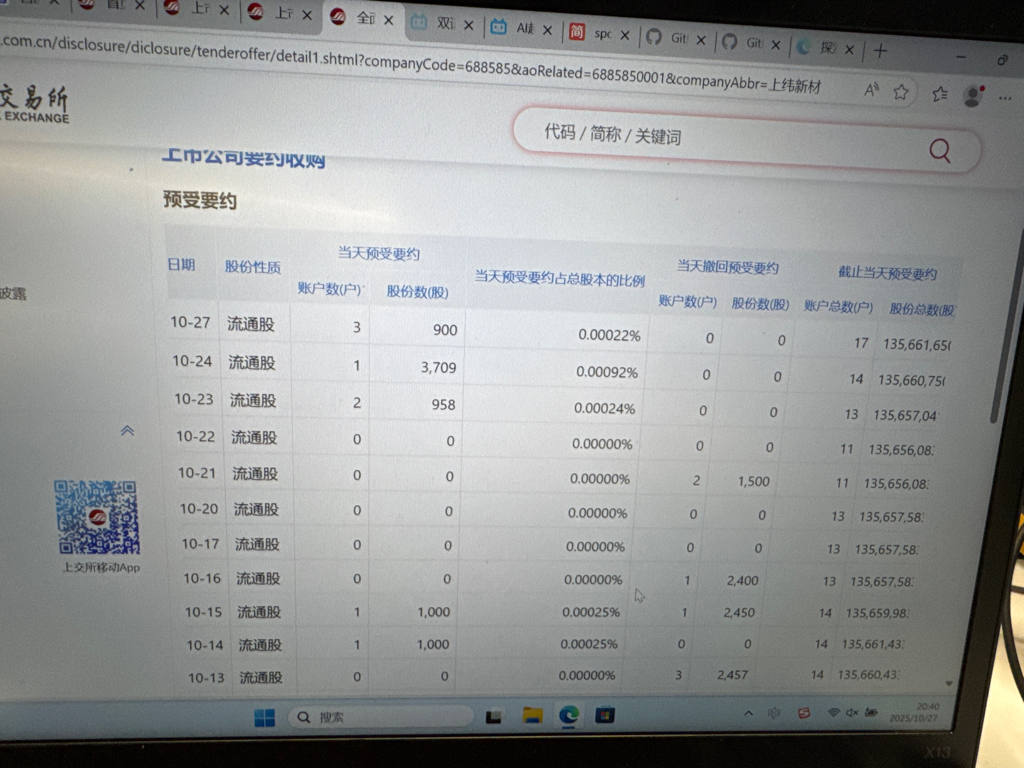Click the back-to-top double chevron icon
The image size is (1024, 768).
127,430
